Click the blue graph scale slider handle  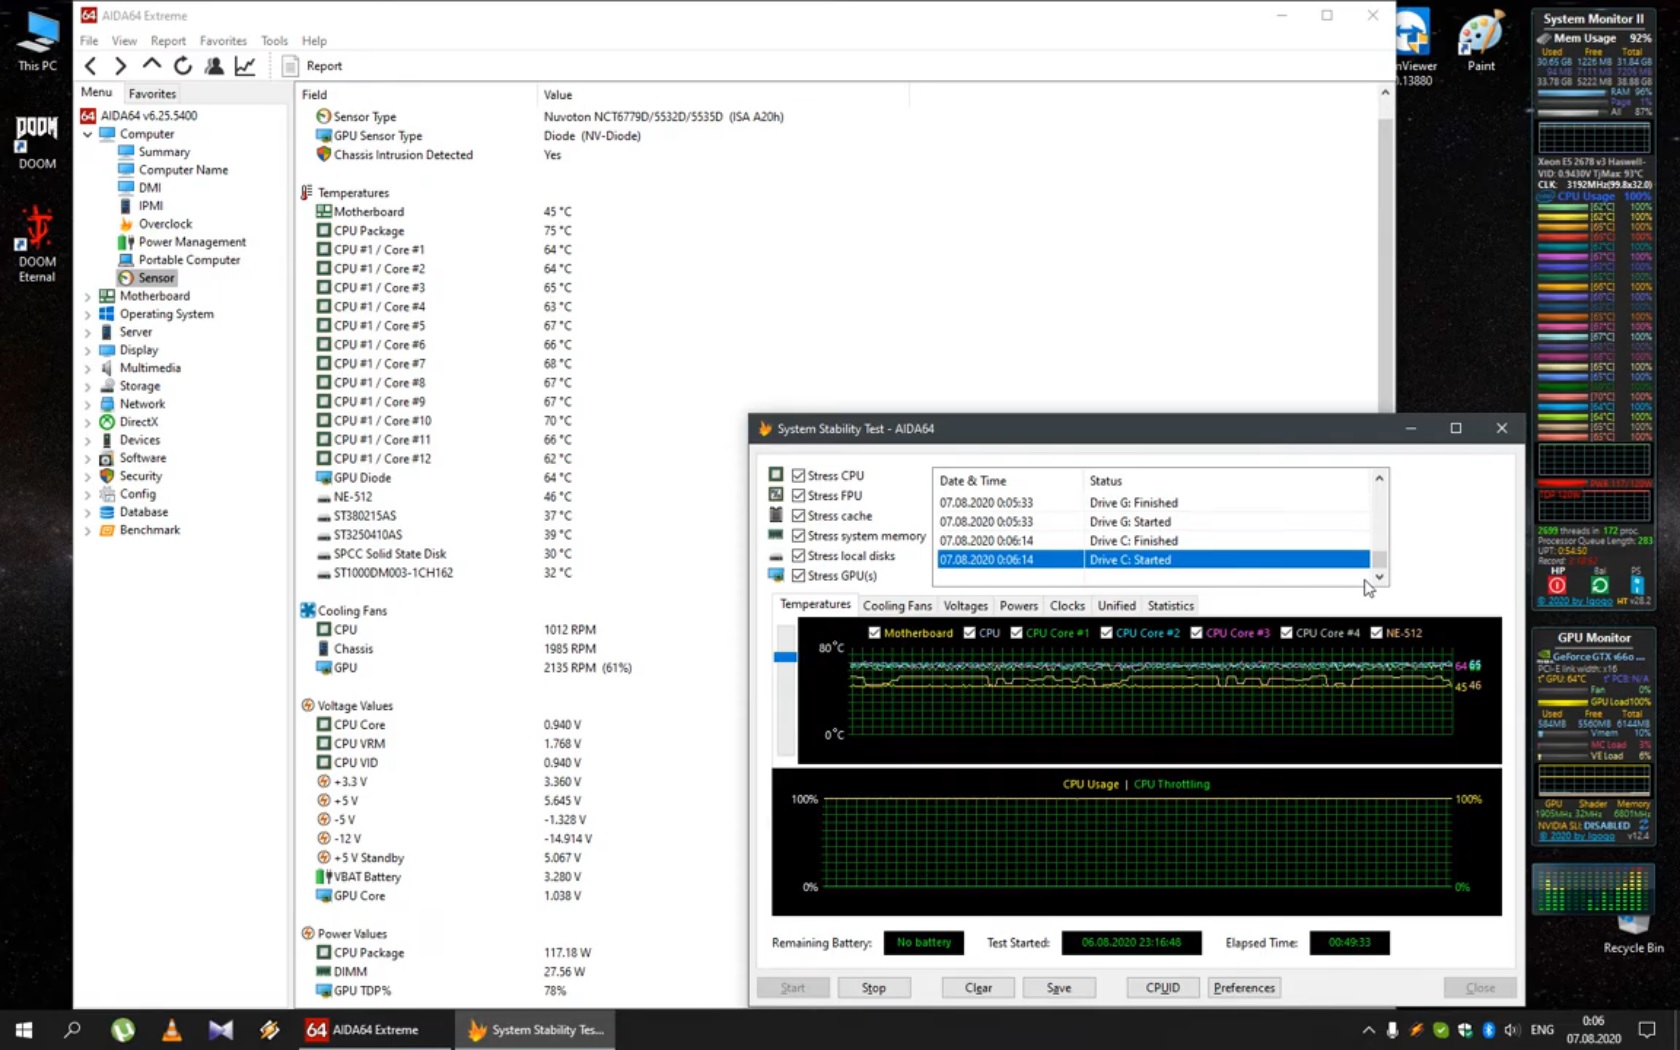pyautogui.click(x=785, y=657)
